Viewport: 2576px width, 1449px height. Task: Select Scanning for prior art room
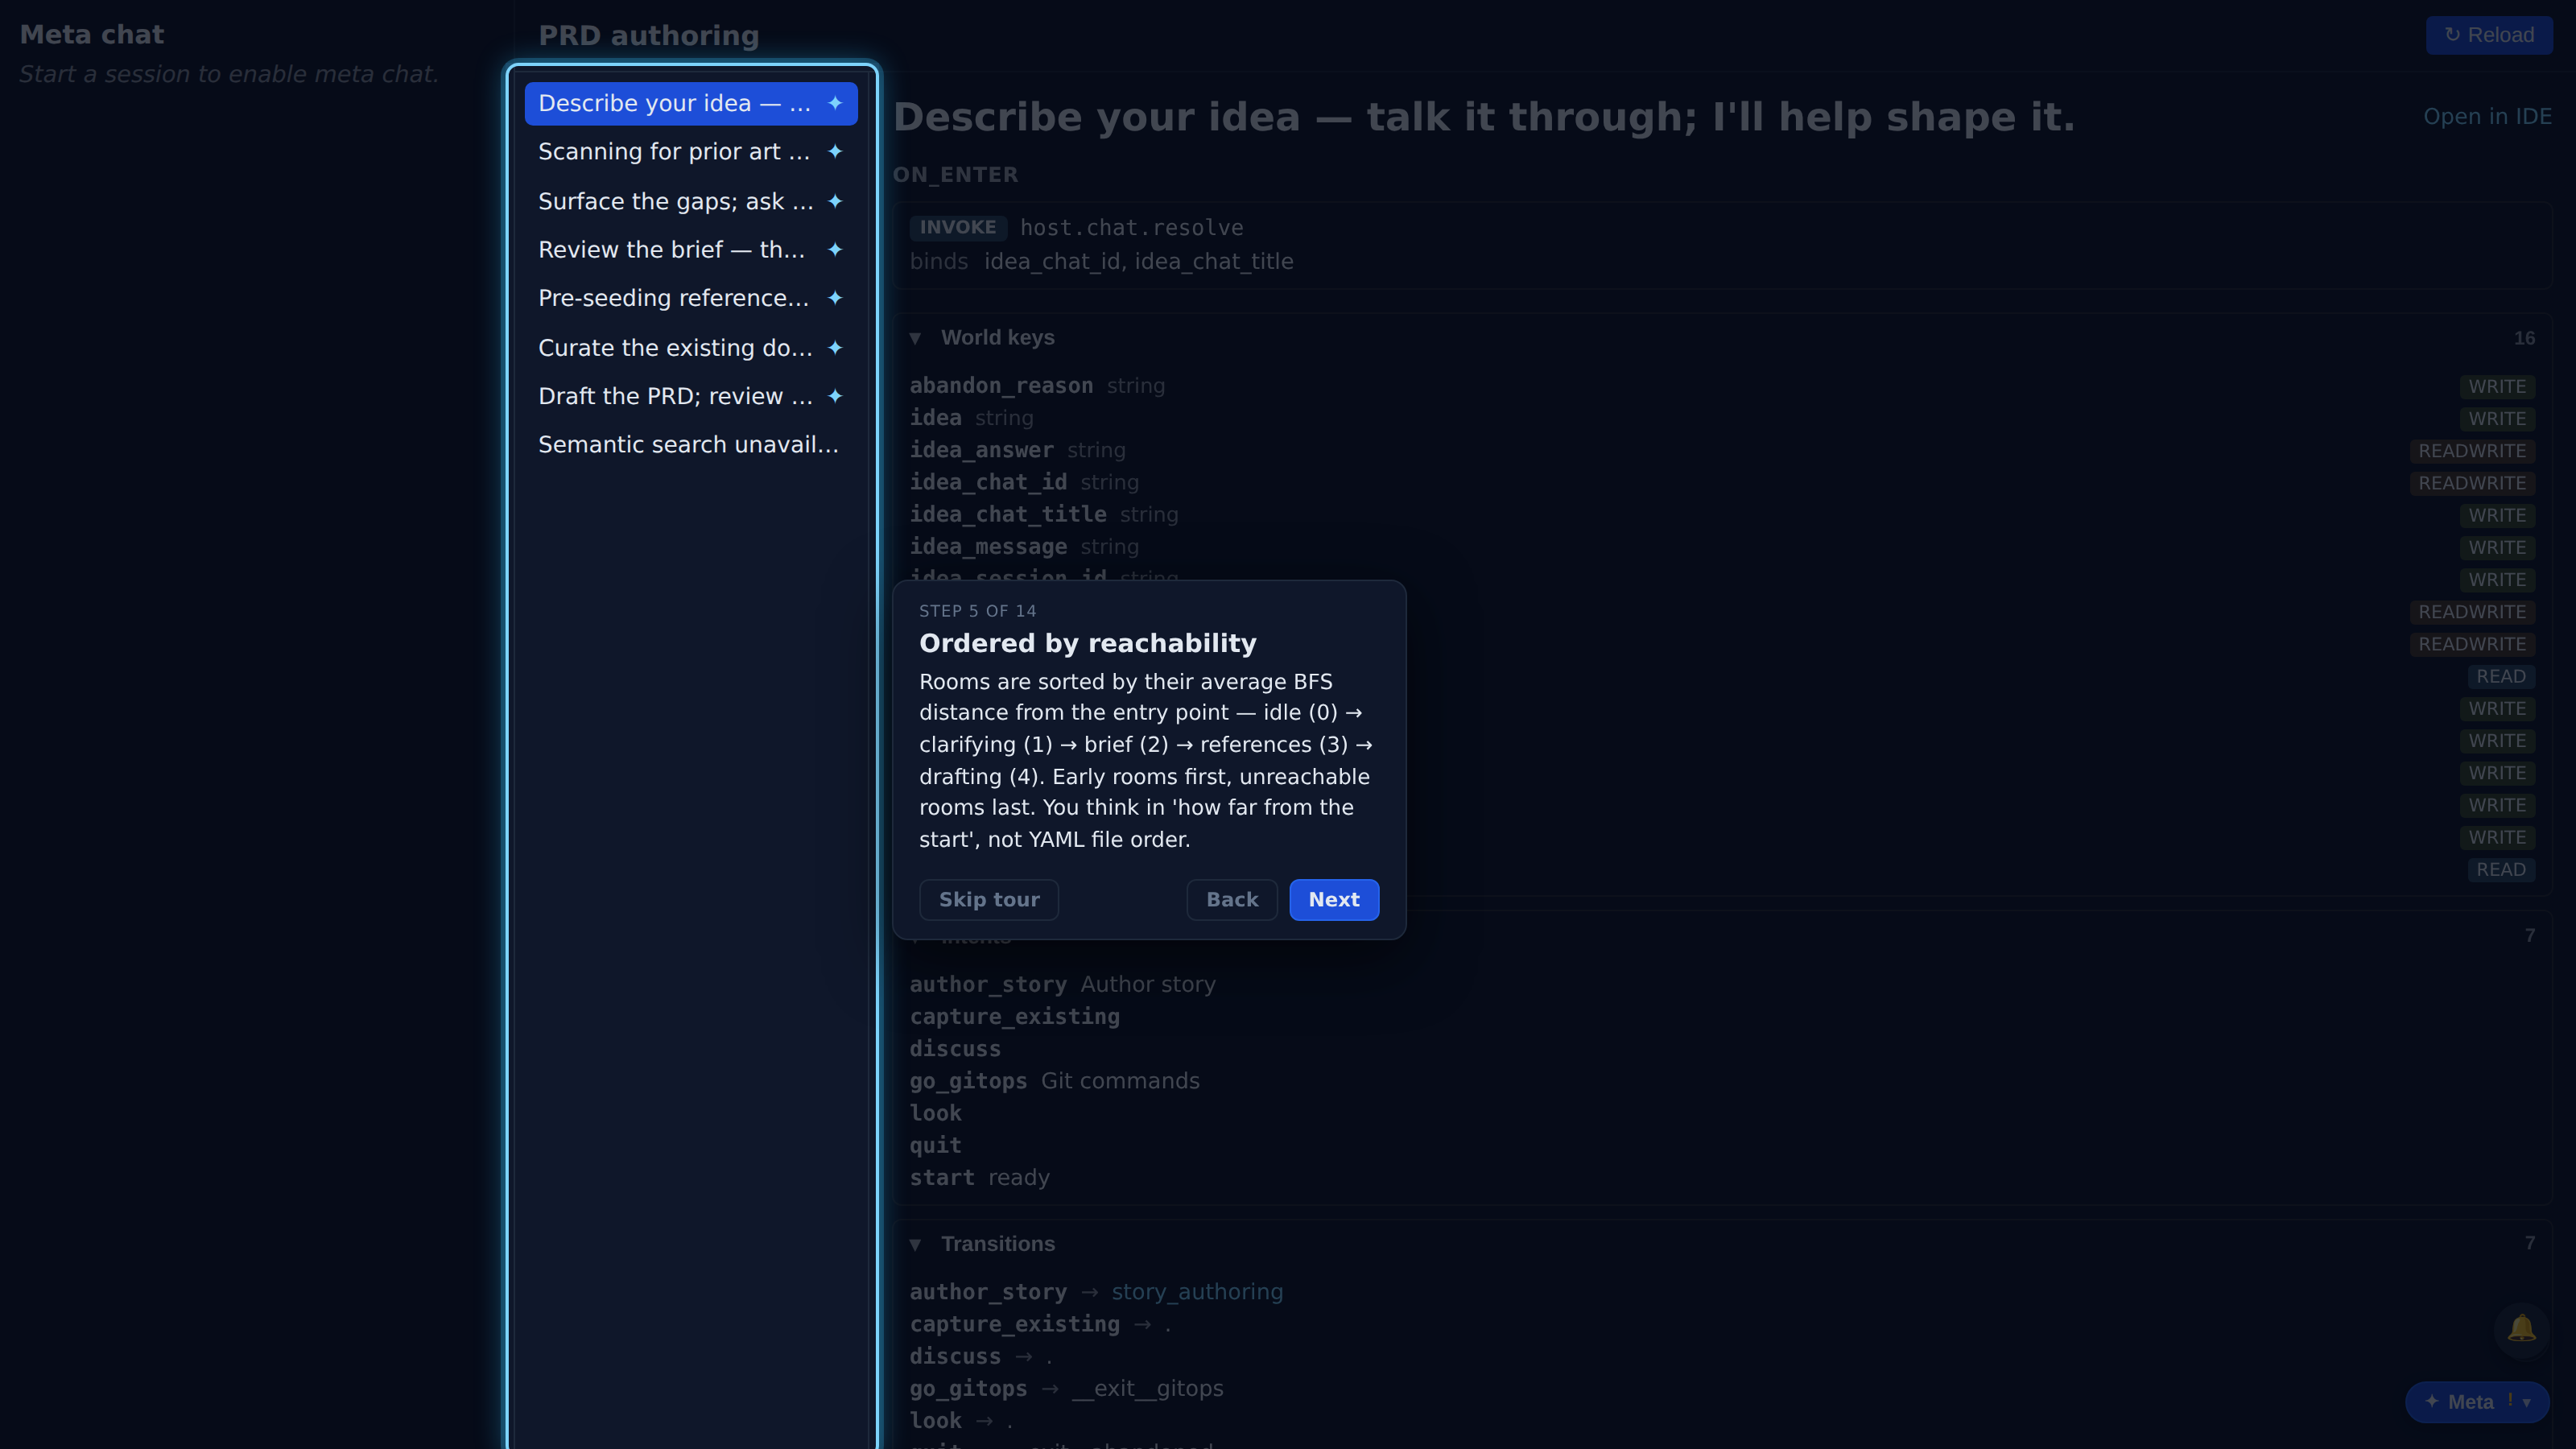tap(691, 152)
